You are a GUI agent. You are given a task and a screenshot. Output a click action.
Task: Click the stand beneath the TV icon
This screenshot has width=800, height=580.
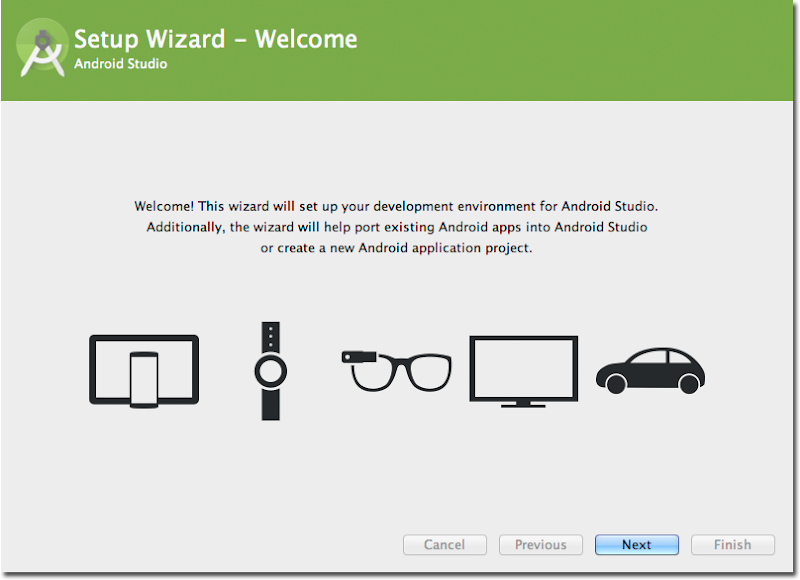click(523, 405)
